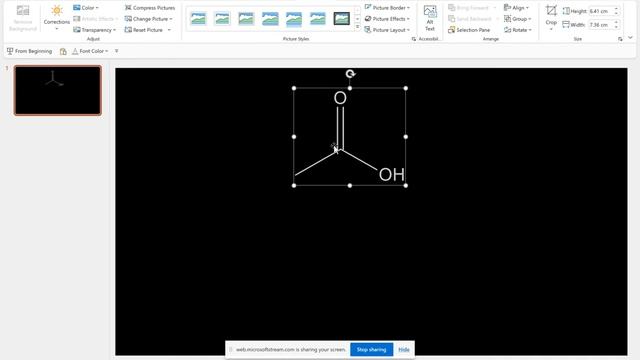Viewport: 640px width, 360px height.
Task: Apply the fourth picture style thumbnail
Action: coord(270,18)
